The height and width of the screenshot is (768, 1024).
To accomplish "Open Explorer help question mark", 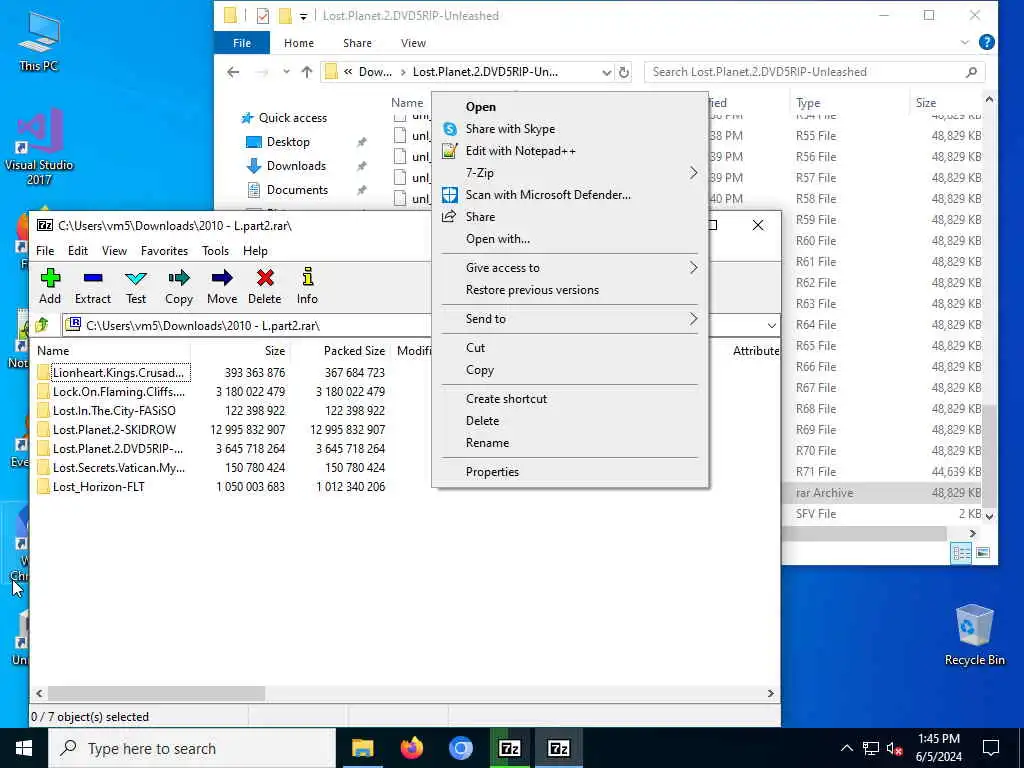I will pos(987,42).
